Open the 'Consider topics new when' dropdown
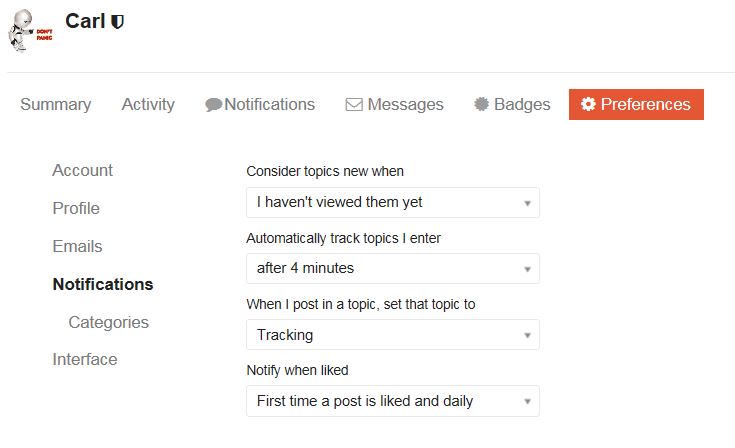The image size is (735, 448). tap(393, 202)
